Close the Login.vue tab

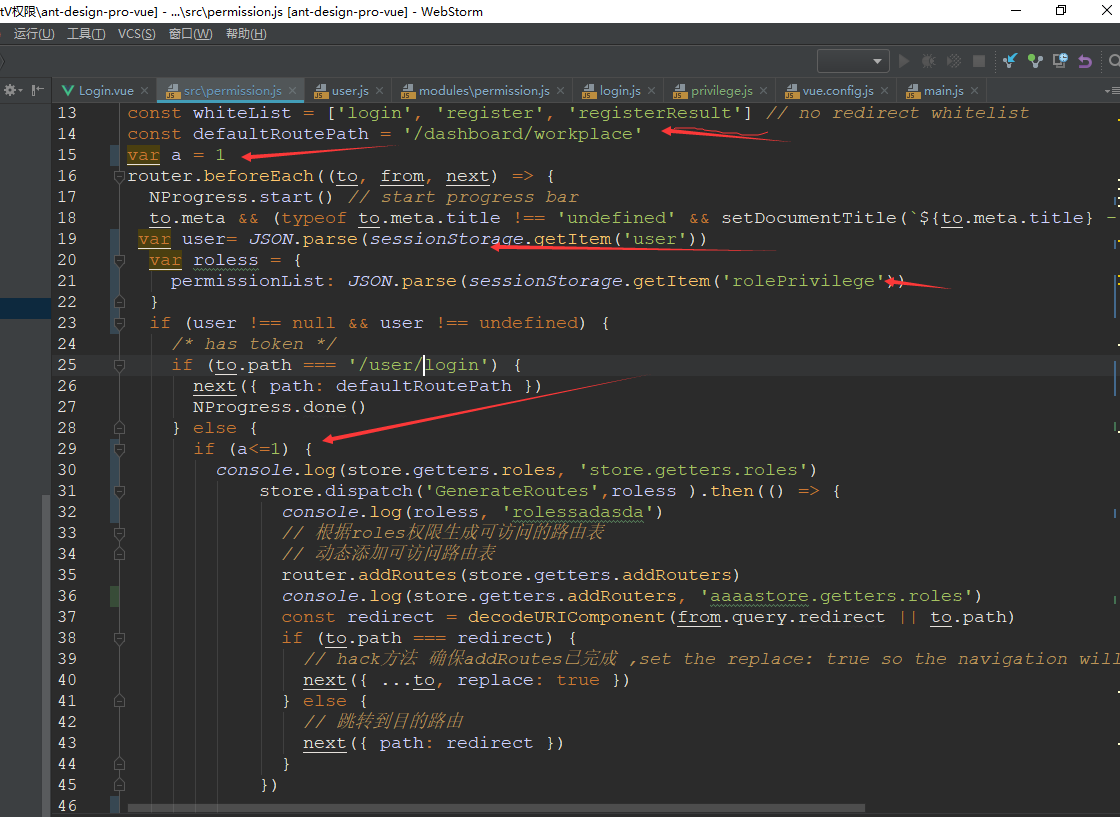[144, 91]
